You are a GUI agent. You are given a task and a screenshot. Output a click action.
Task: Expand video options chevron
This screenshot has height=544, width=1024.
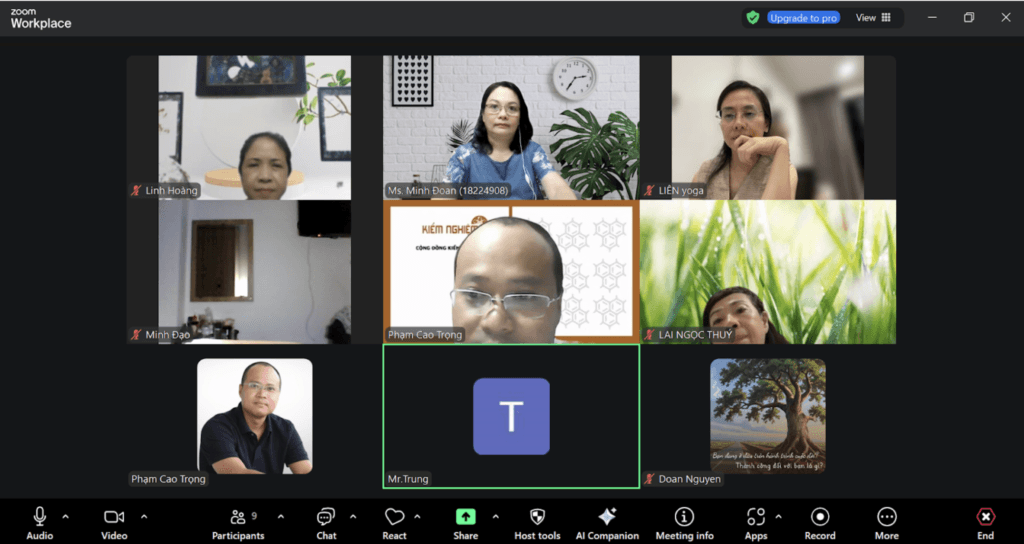(143, 517)
